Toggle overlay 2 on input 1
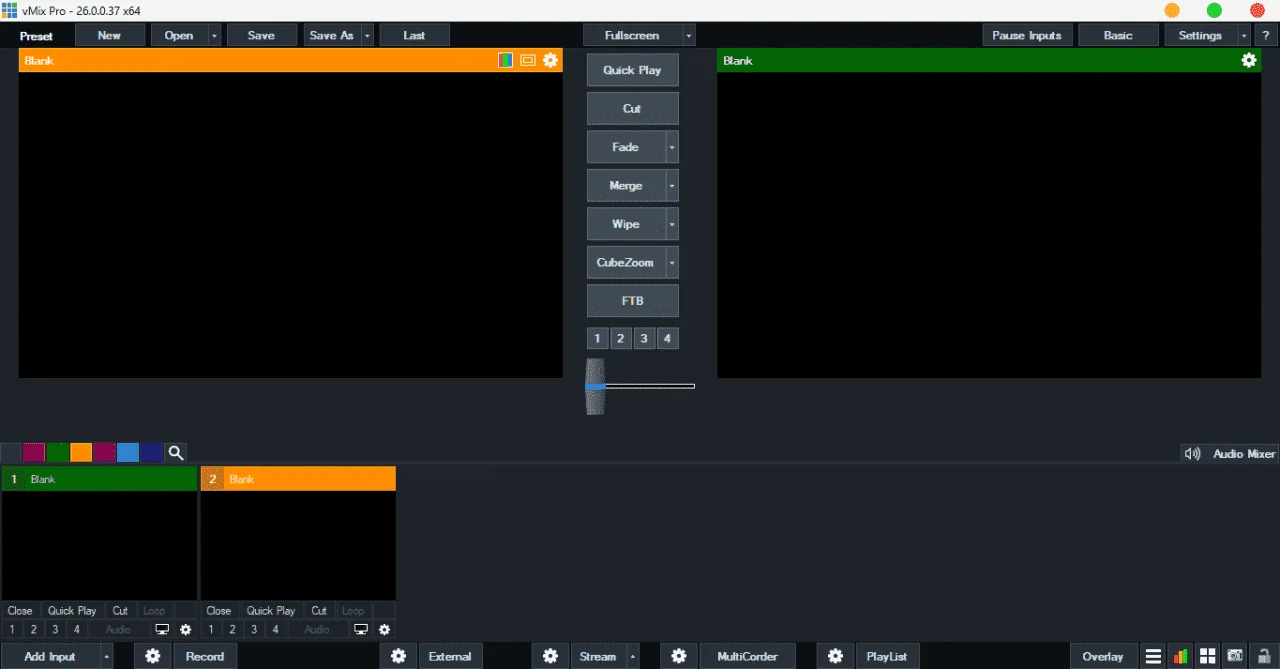This screenshot has width=1280, height=669. click(x=33, y=630)
